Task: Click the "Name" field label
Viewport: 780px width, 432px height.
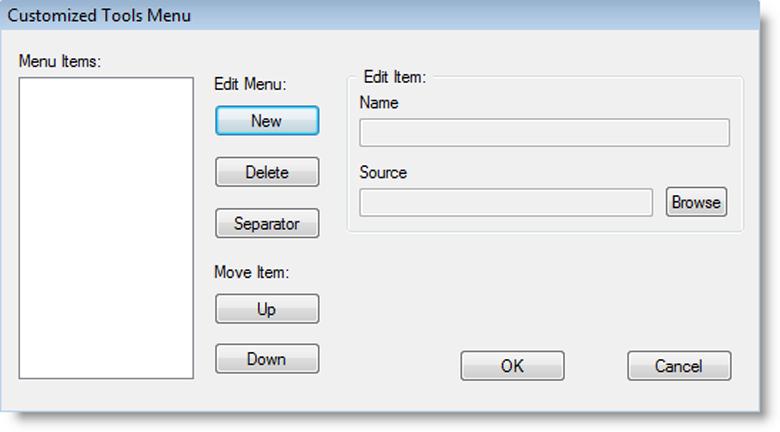Action: click(379, 103)
